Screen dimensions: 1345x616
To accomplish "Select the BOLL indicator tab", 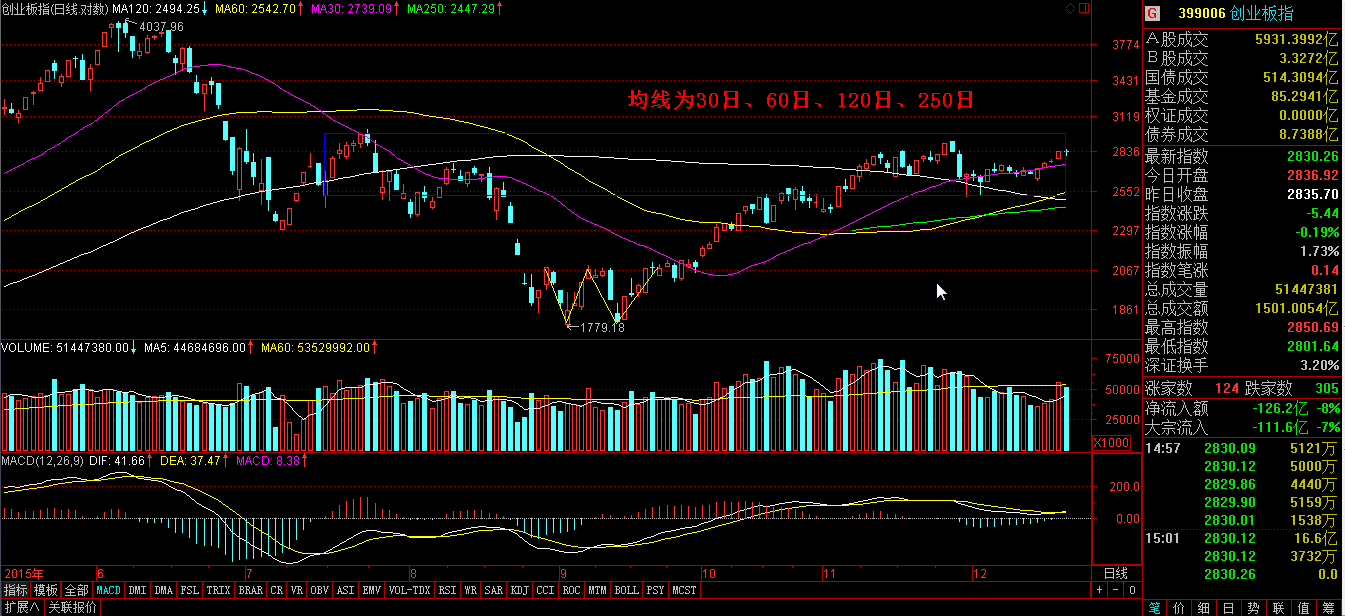I will point(626,590).
